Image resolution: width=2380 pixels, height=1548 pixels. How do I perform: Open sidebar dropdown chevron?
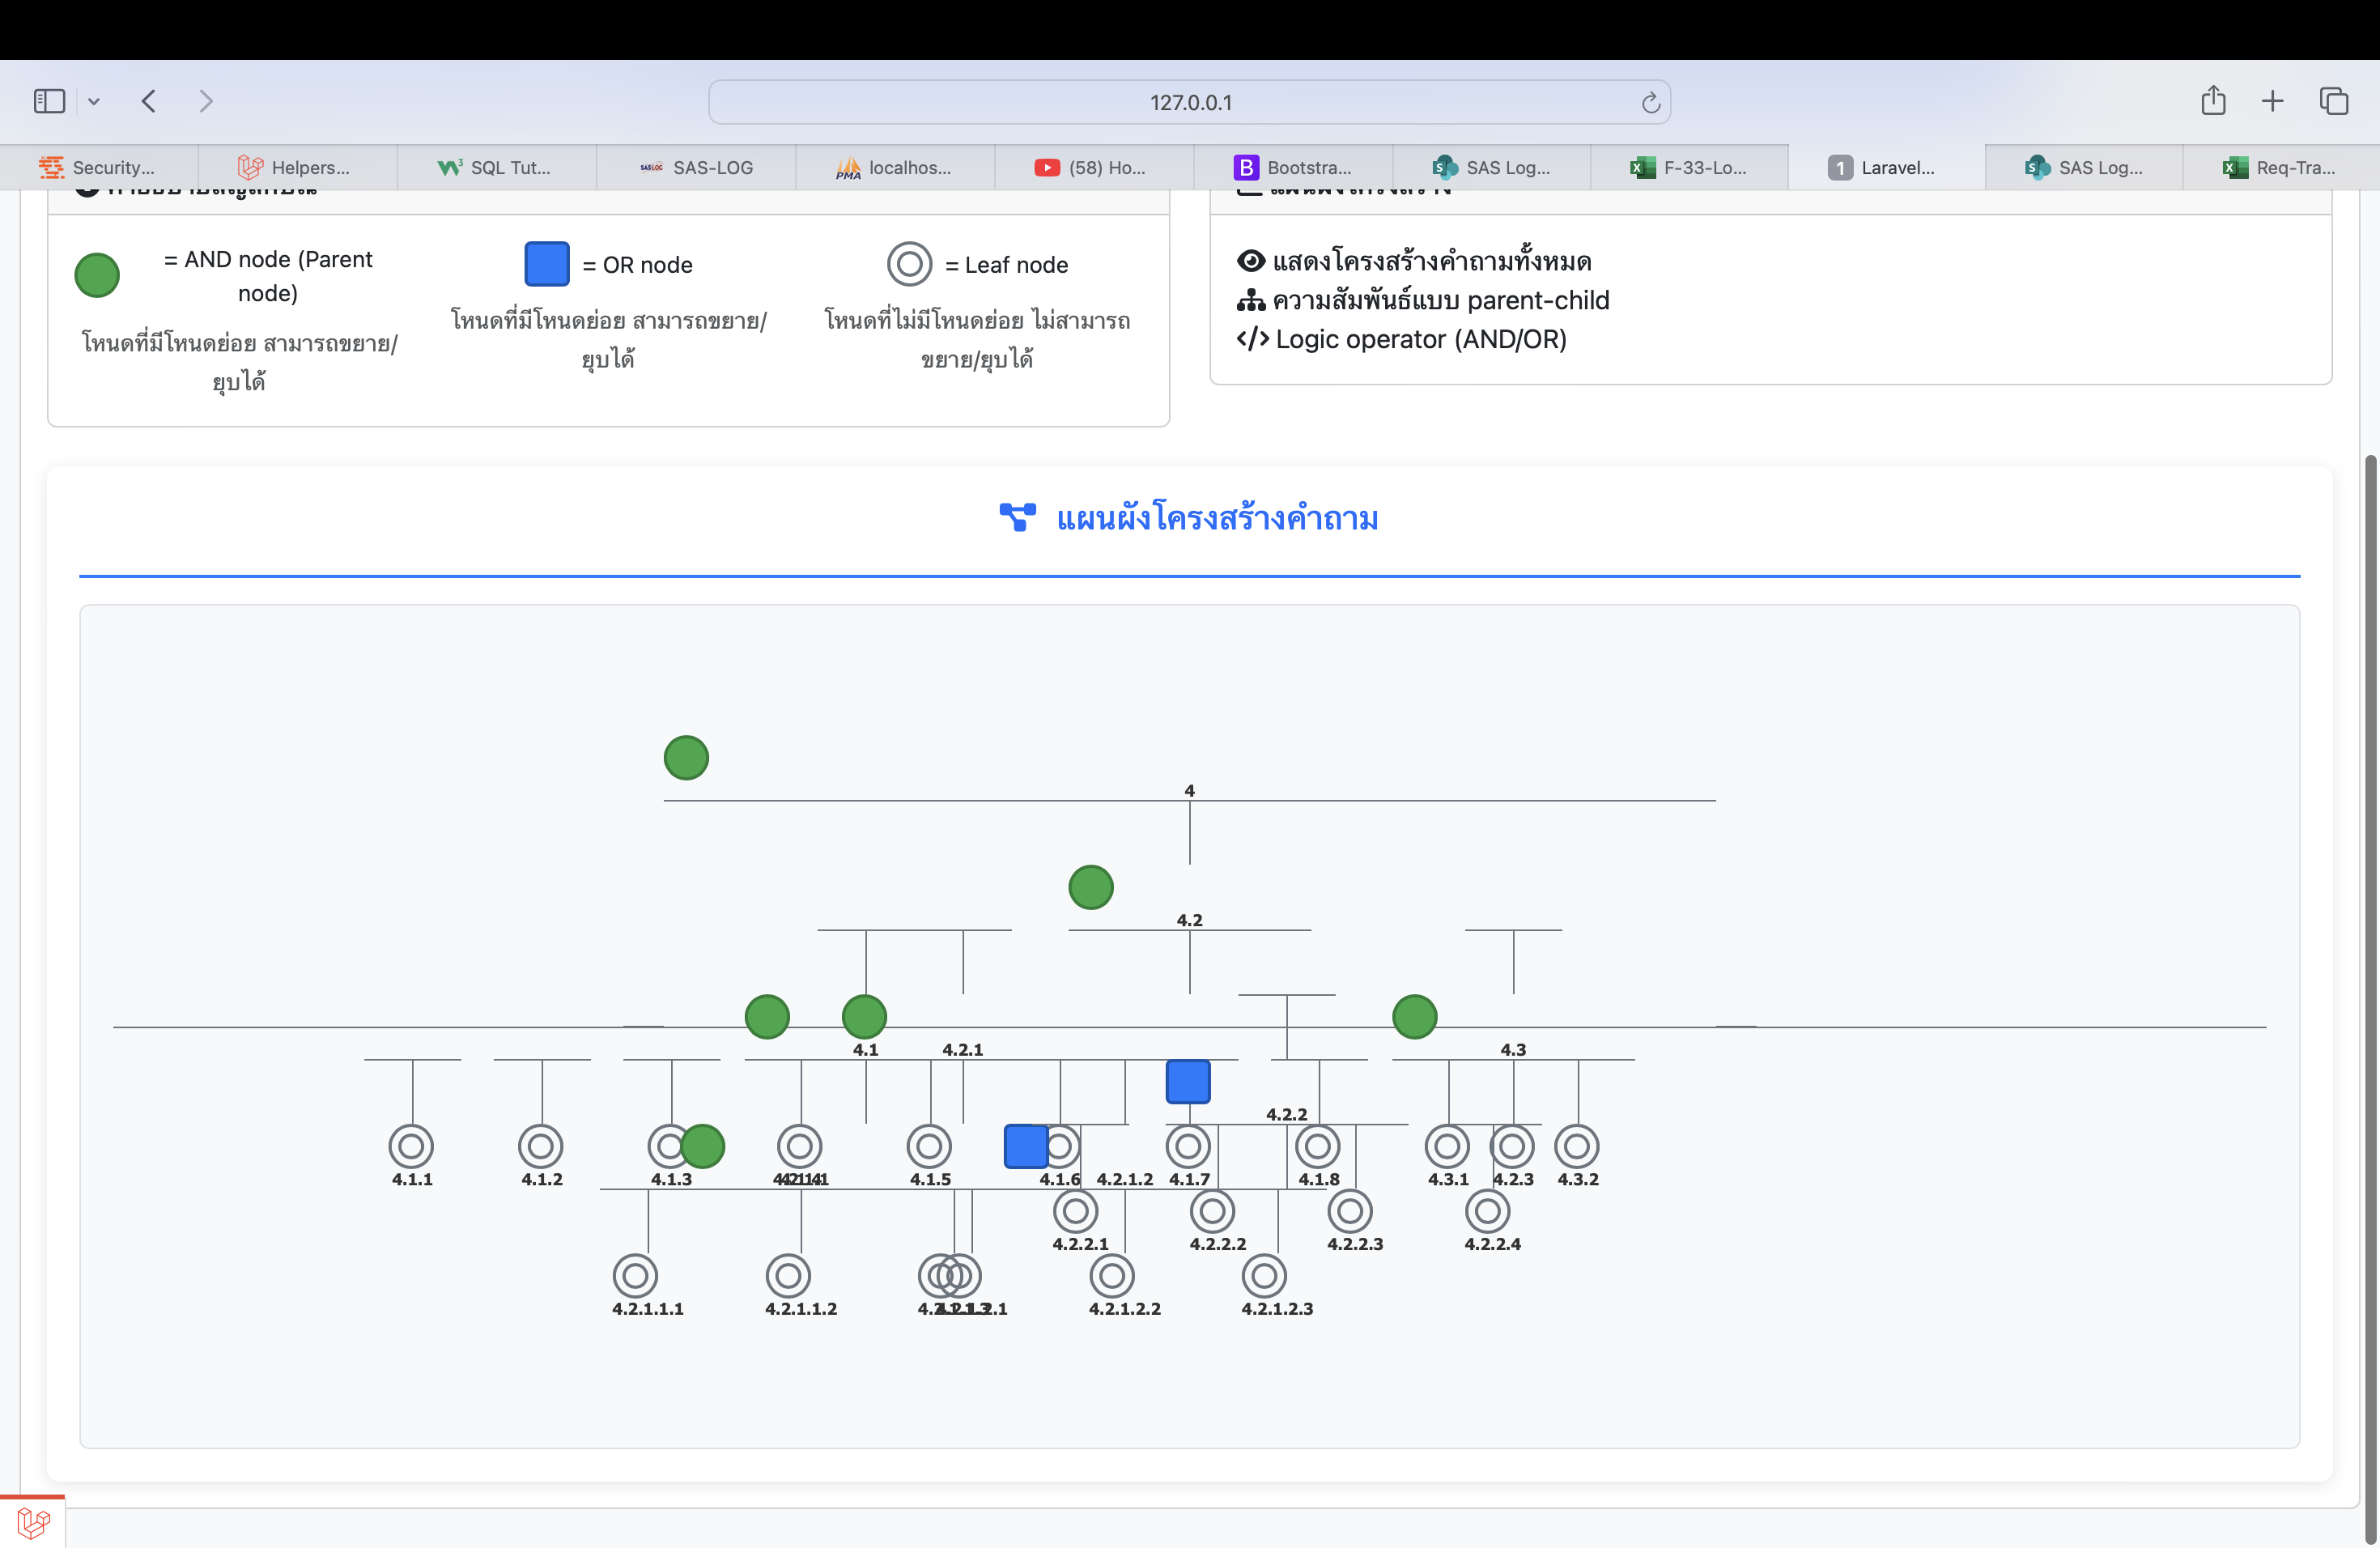coord(94,101)
